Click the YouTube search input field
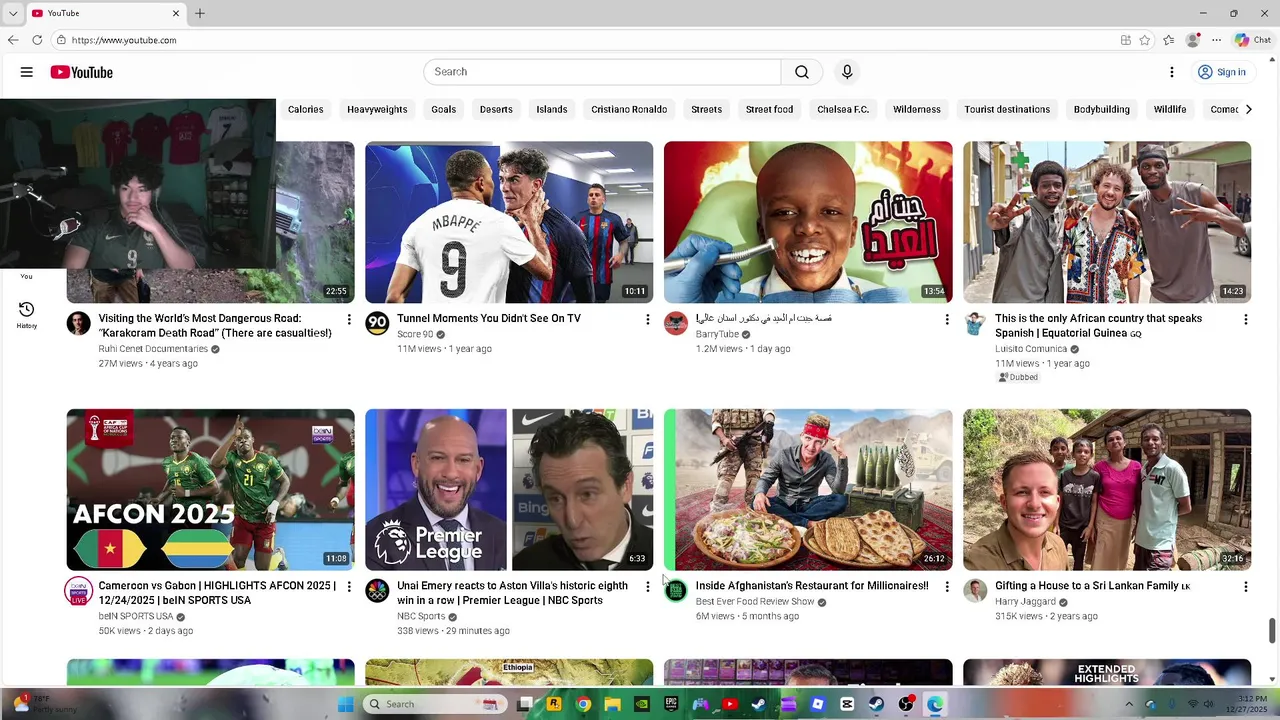Viewport: 1280px width, 720px height. tap(602, 72)
